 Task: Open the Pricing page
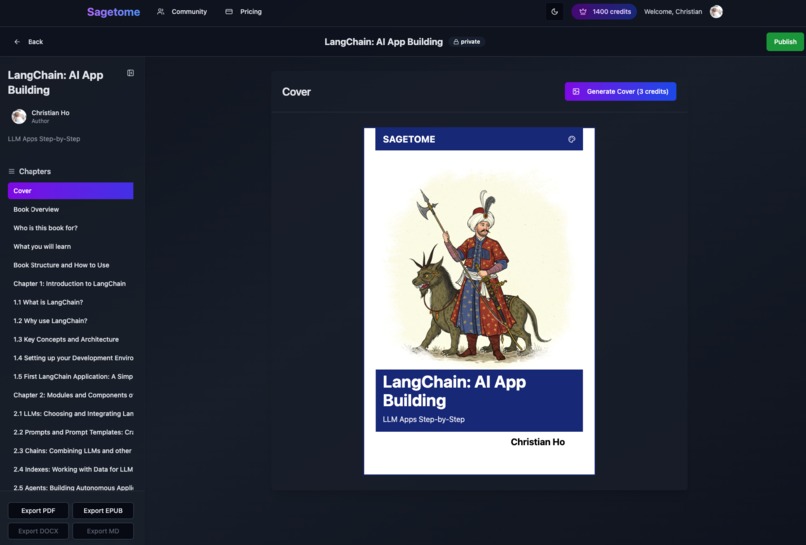244,12
